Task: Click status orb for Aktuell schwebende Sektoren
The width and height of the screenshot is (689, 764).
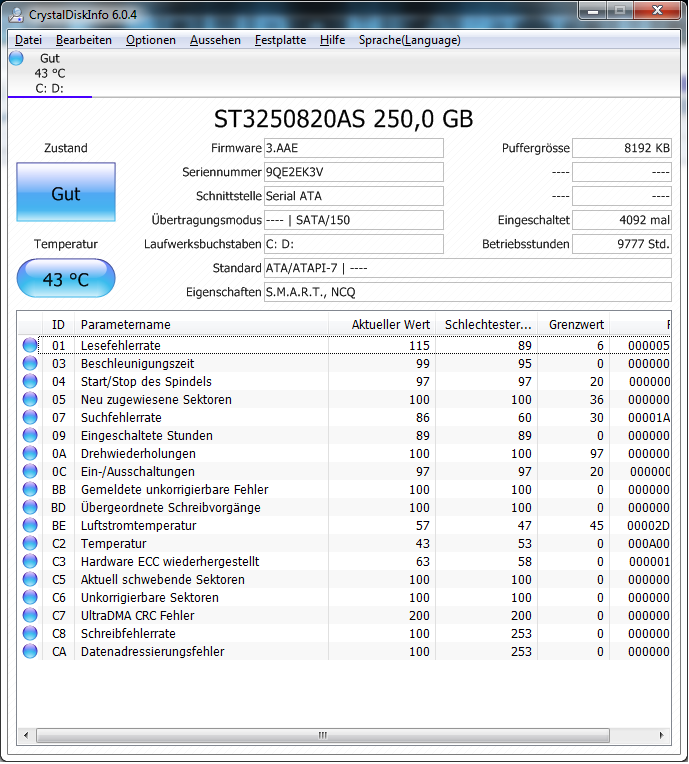Action: 30,579
